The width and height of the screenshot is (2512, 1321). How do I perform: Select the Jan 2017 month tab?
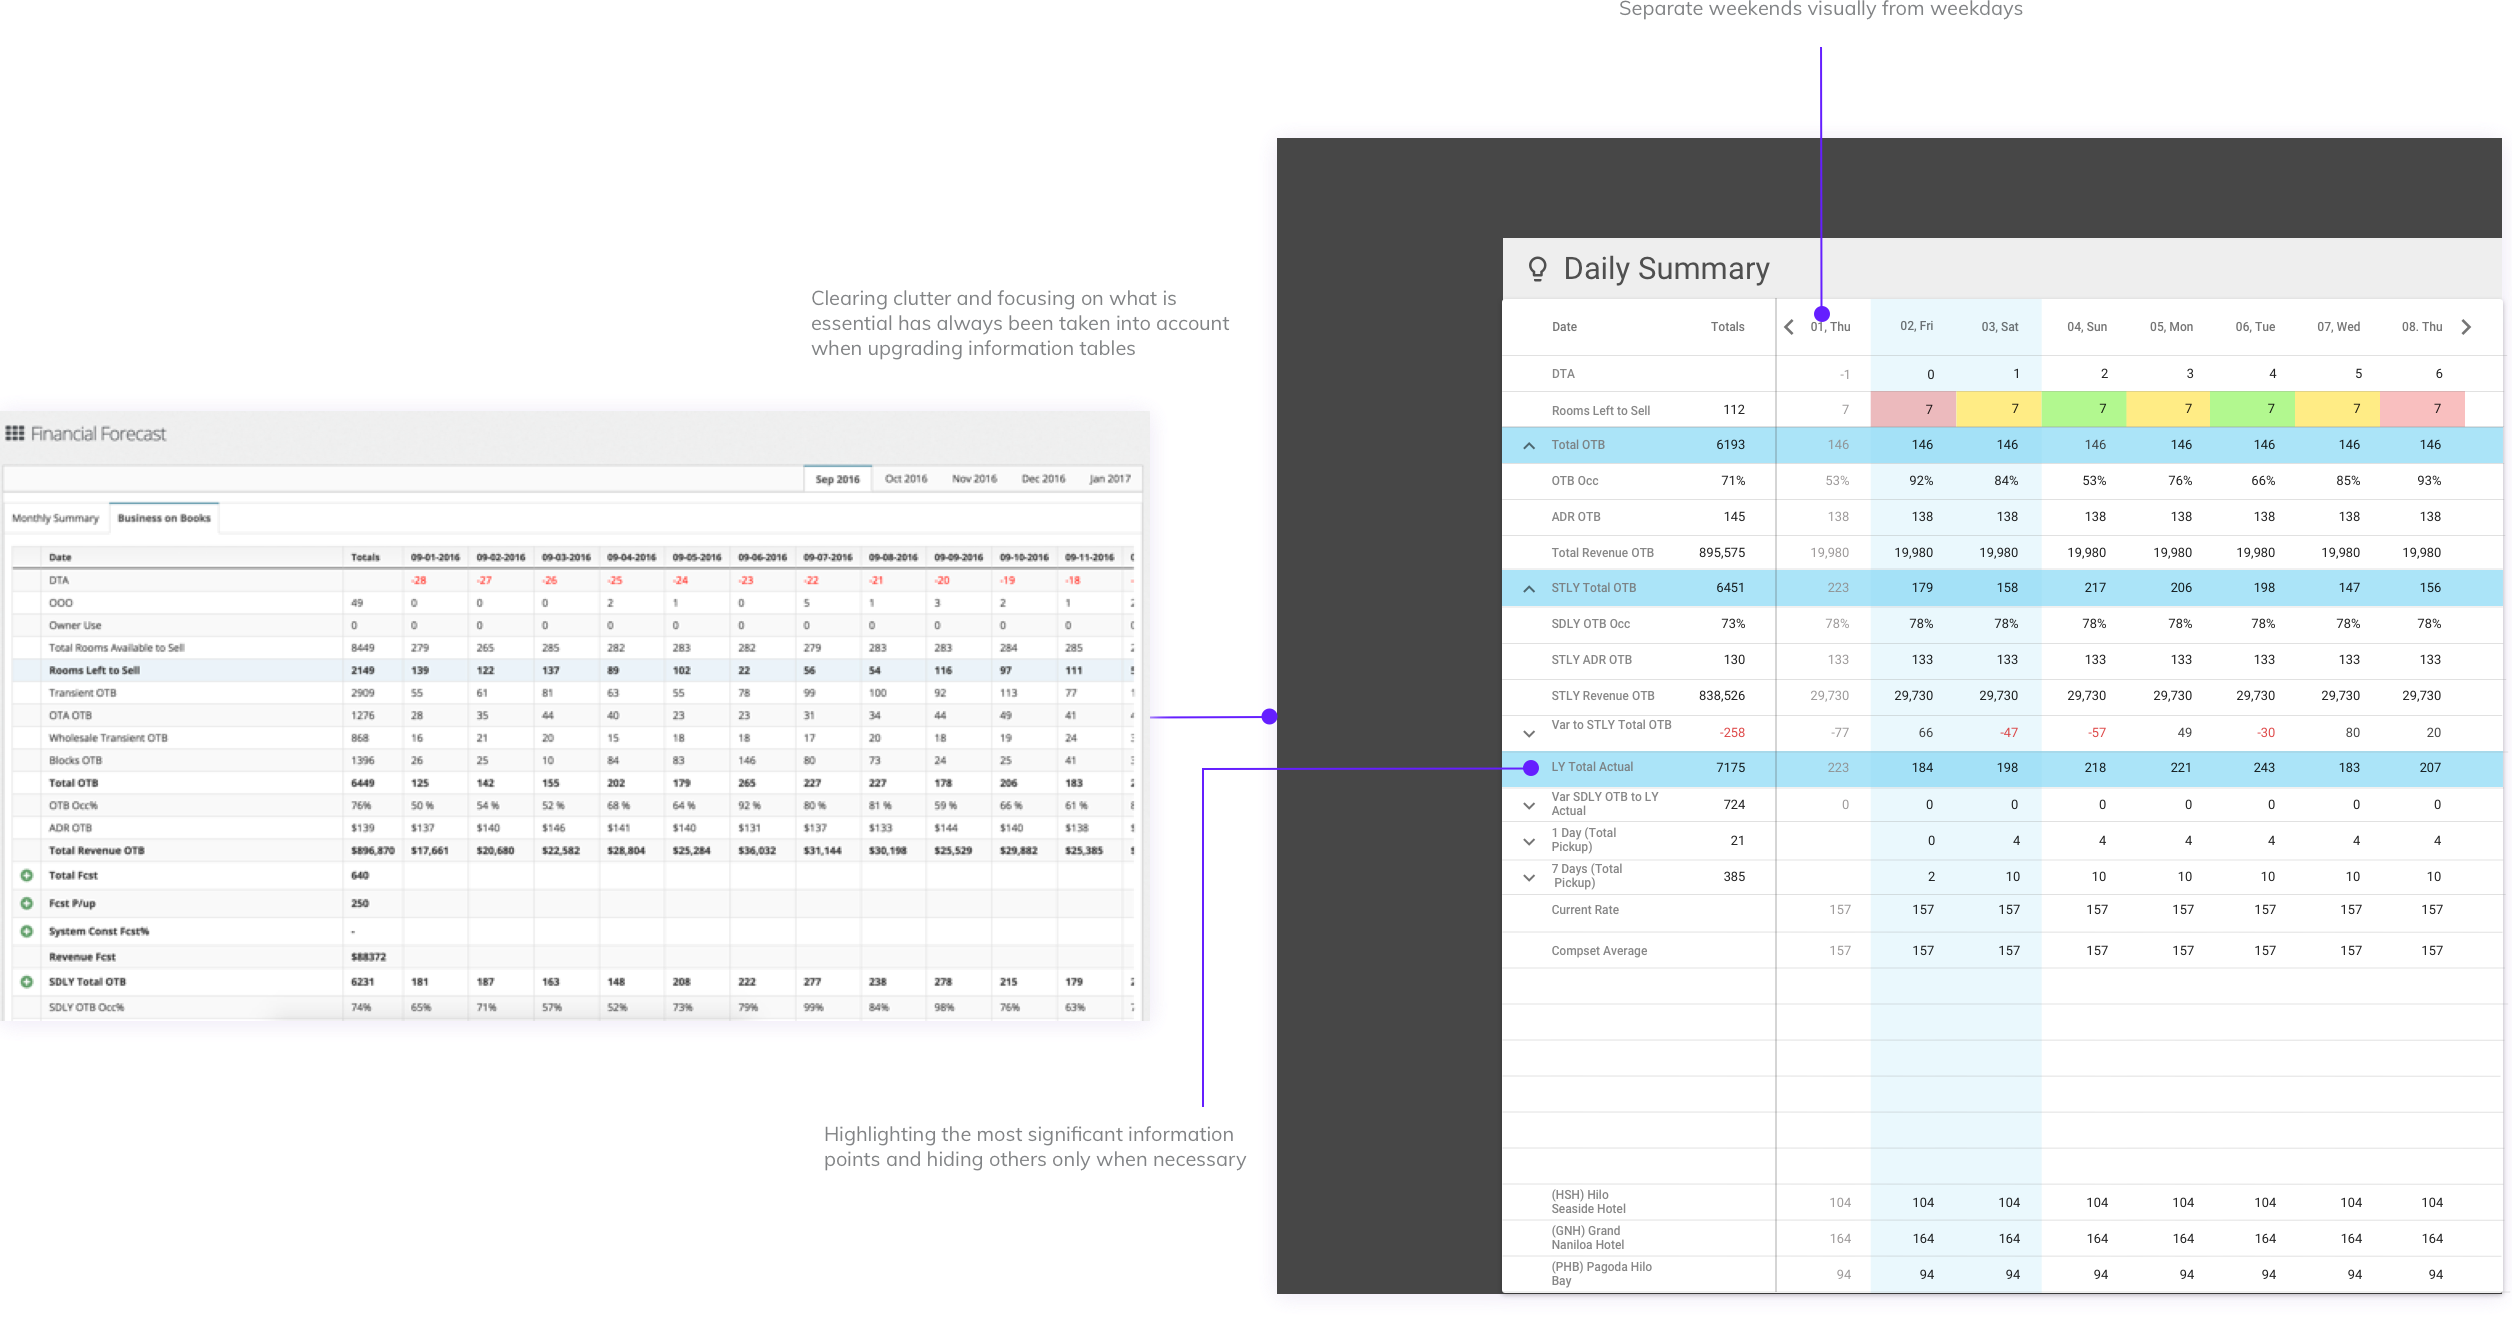coord(1110,479)
